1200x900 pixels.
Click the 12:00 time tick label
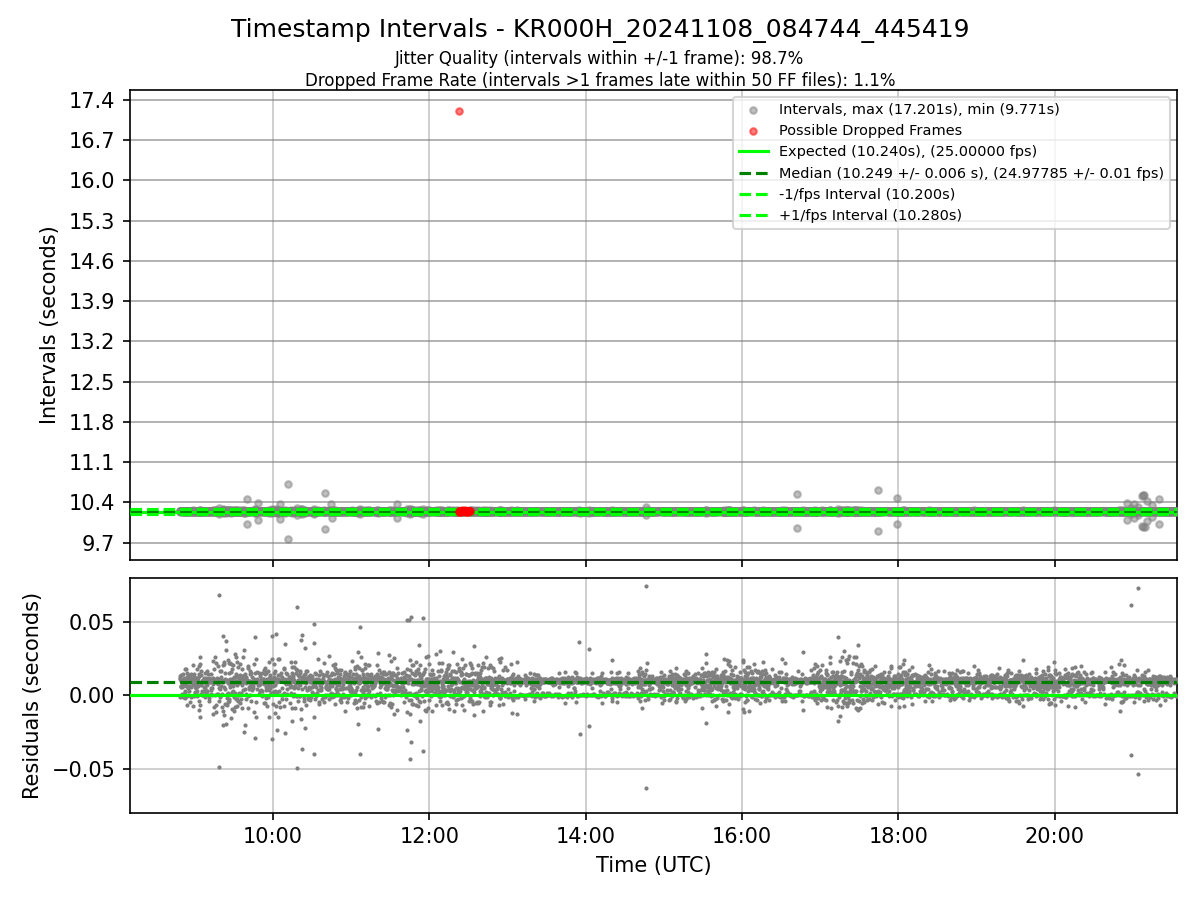[x=429, y=834]
